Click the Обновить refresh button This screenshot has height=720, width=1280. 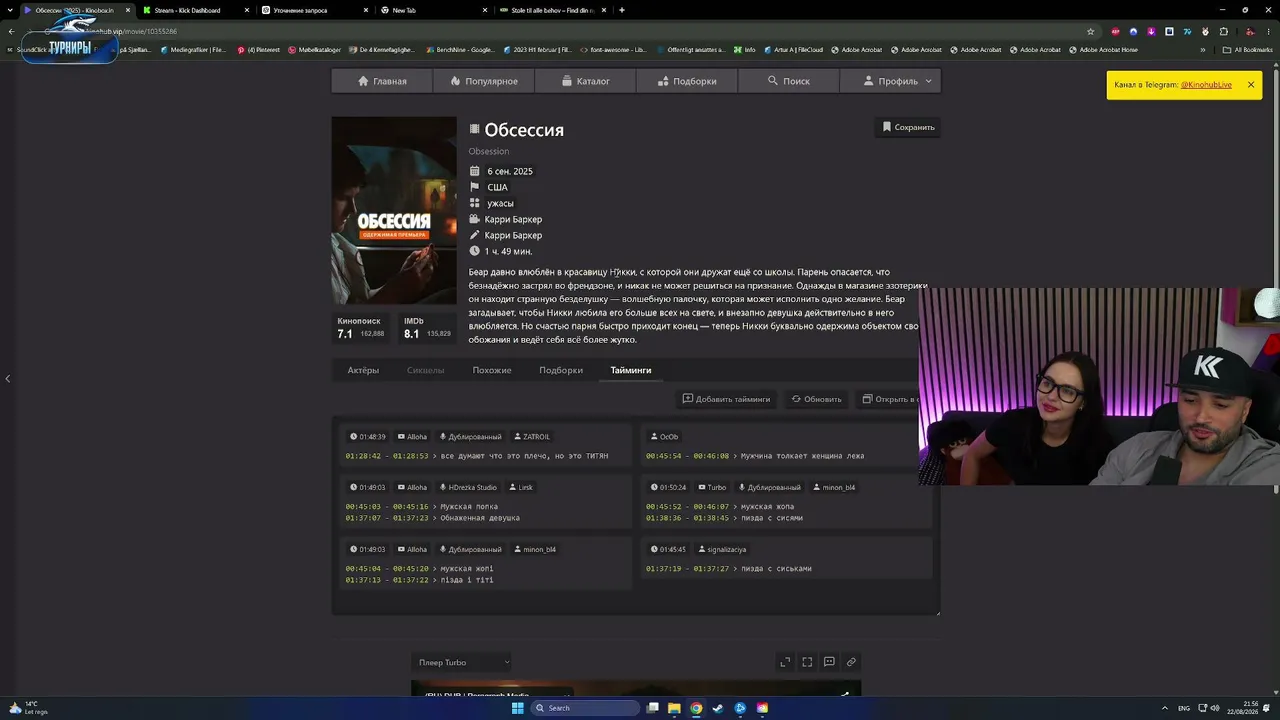click(816, 399)
